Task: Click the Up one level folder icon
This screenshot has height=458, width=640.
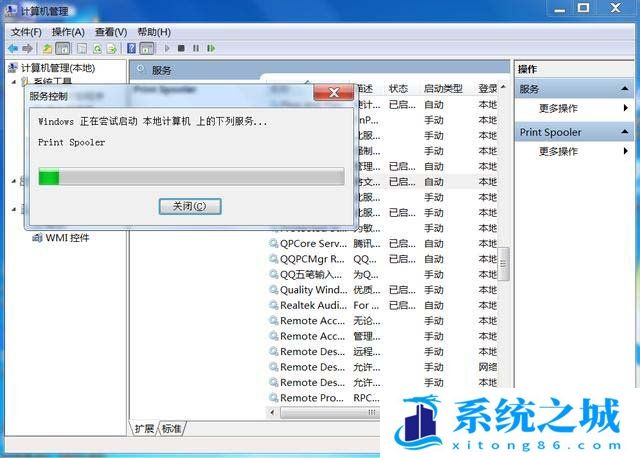Action: [47, 48]
